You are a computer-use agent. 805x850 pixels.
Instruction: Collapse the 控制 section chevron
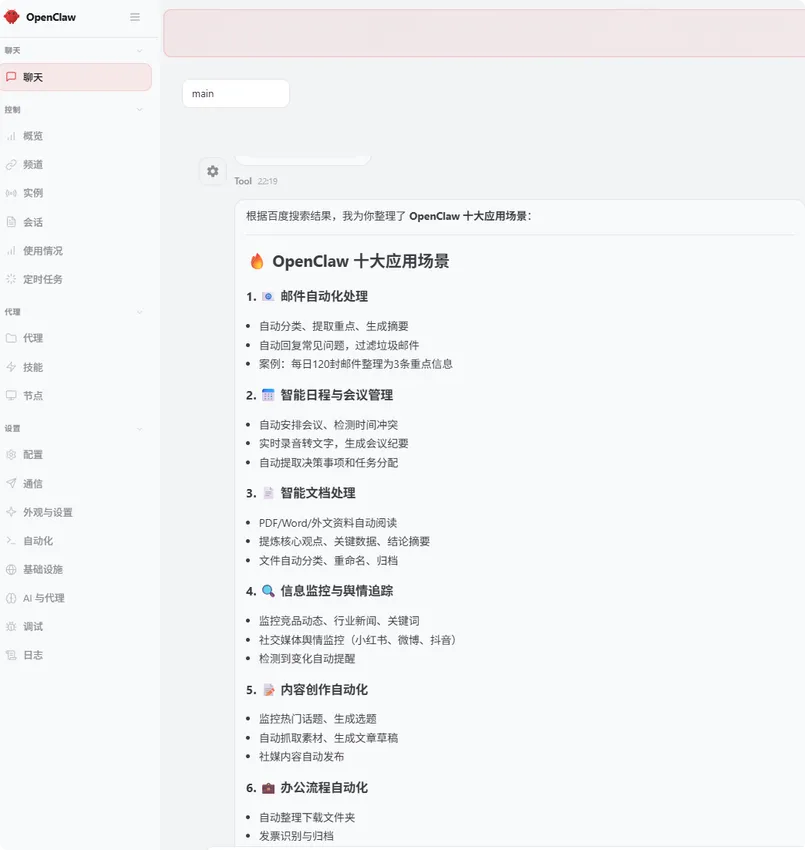coord(139,110)
